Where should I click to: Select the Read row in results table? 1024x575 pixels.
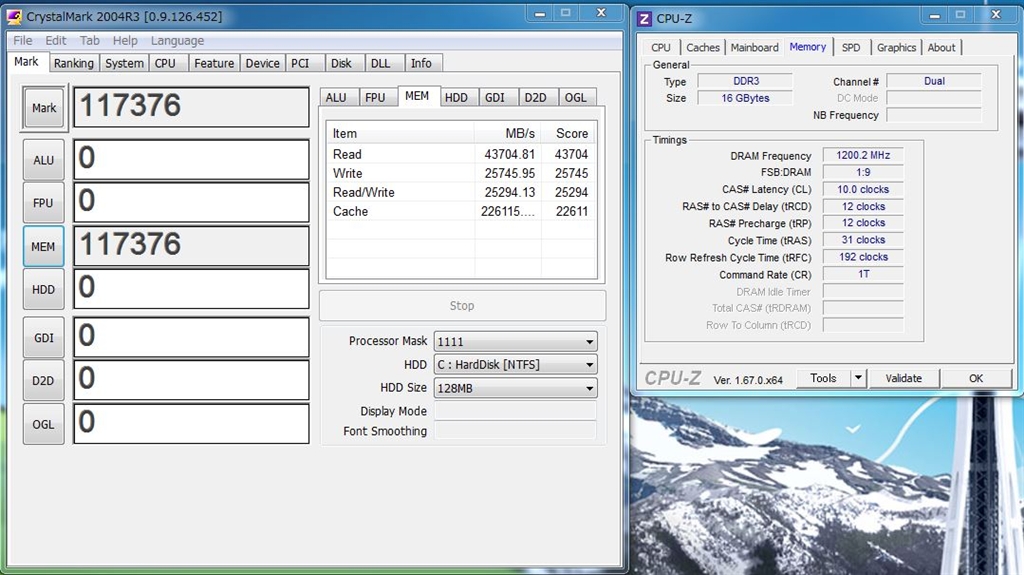[461, 154]
